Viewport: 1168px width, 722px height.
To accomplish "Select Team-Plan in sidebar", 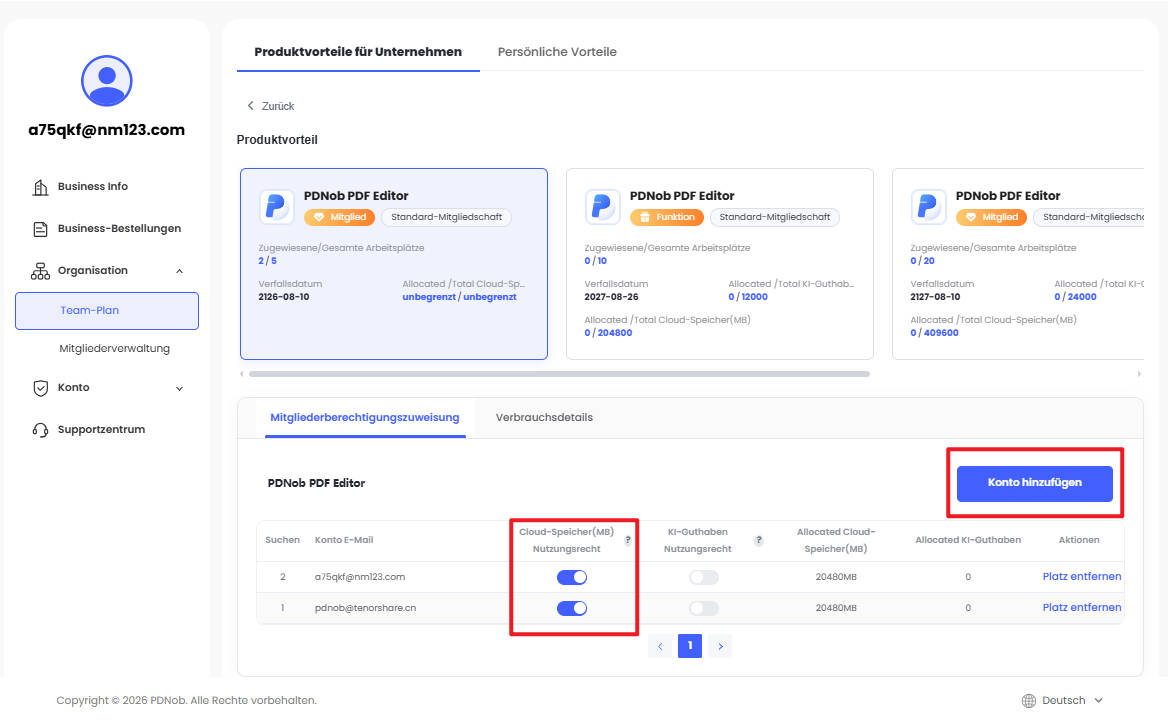I will coord(107,311).
